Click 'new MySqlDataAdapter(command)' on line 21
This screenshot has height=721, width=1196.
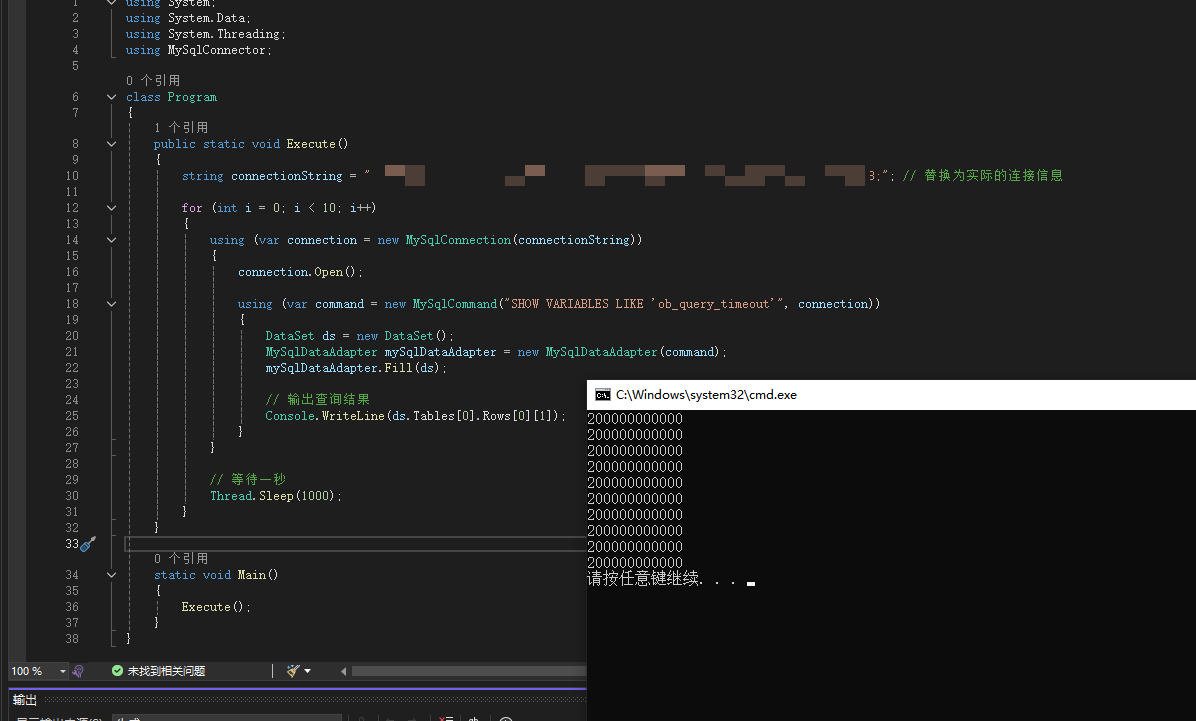(619, 352)
